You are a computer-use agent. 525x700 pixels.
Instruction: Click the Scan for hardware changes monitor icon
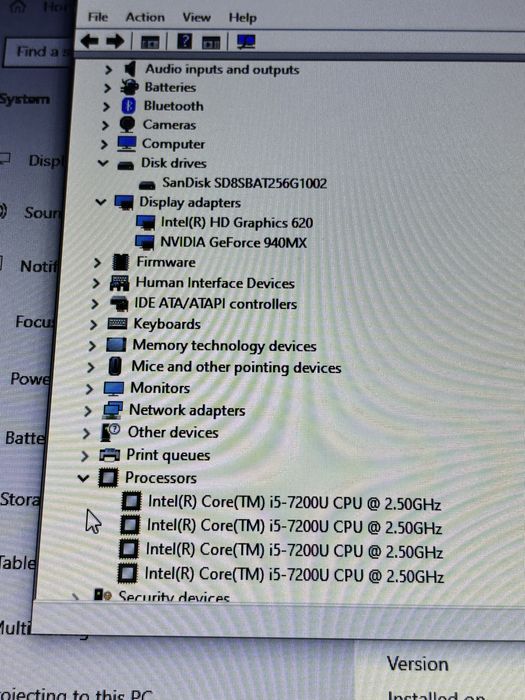pos(246,42)
